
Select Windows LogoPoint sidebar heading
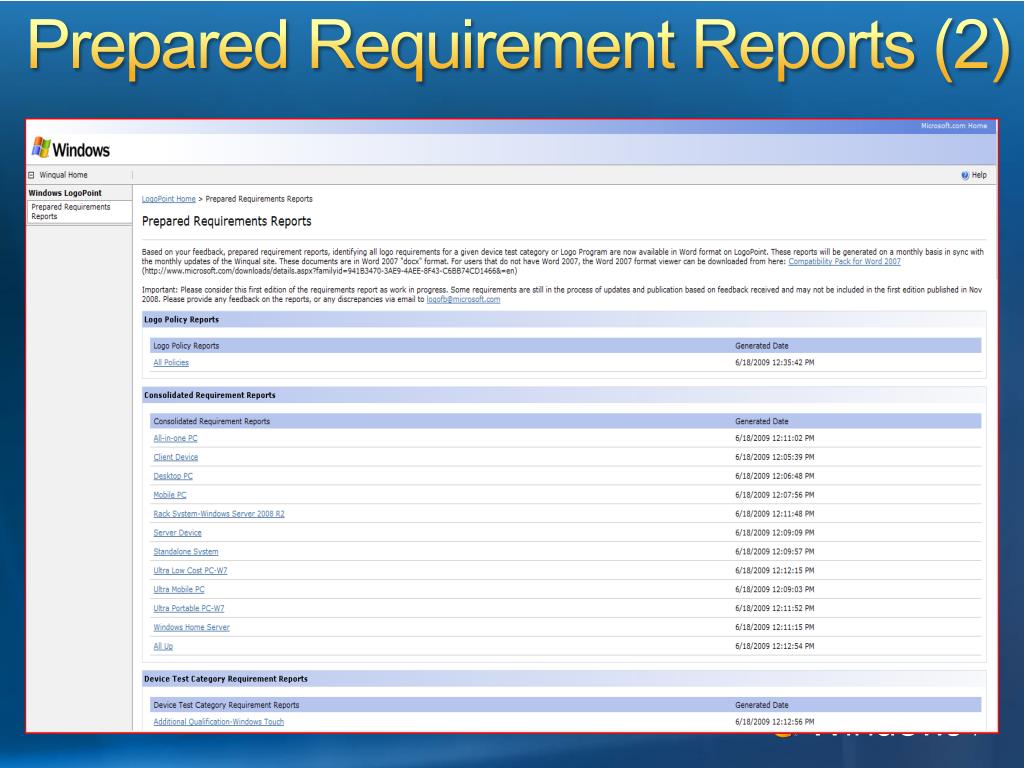[65, 193]
